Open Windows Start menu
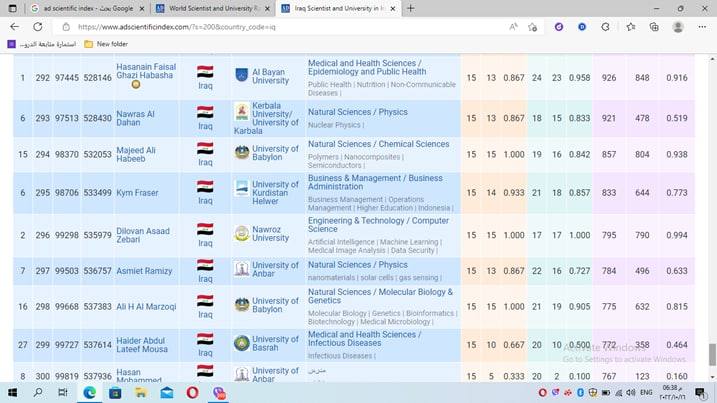This screenshot has width=717, height=403. tap(12, 392)
